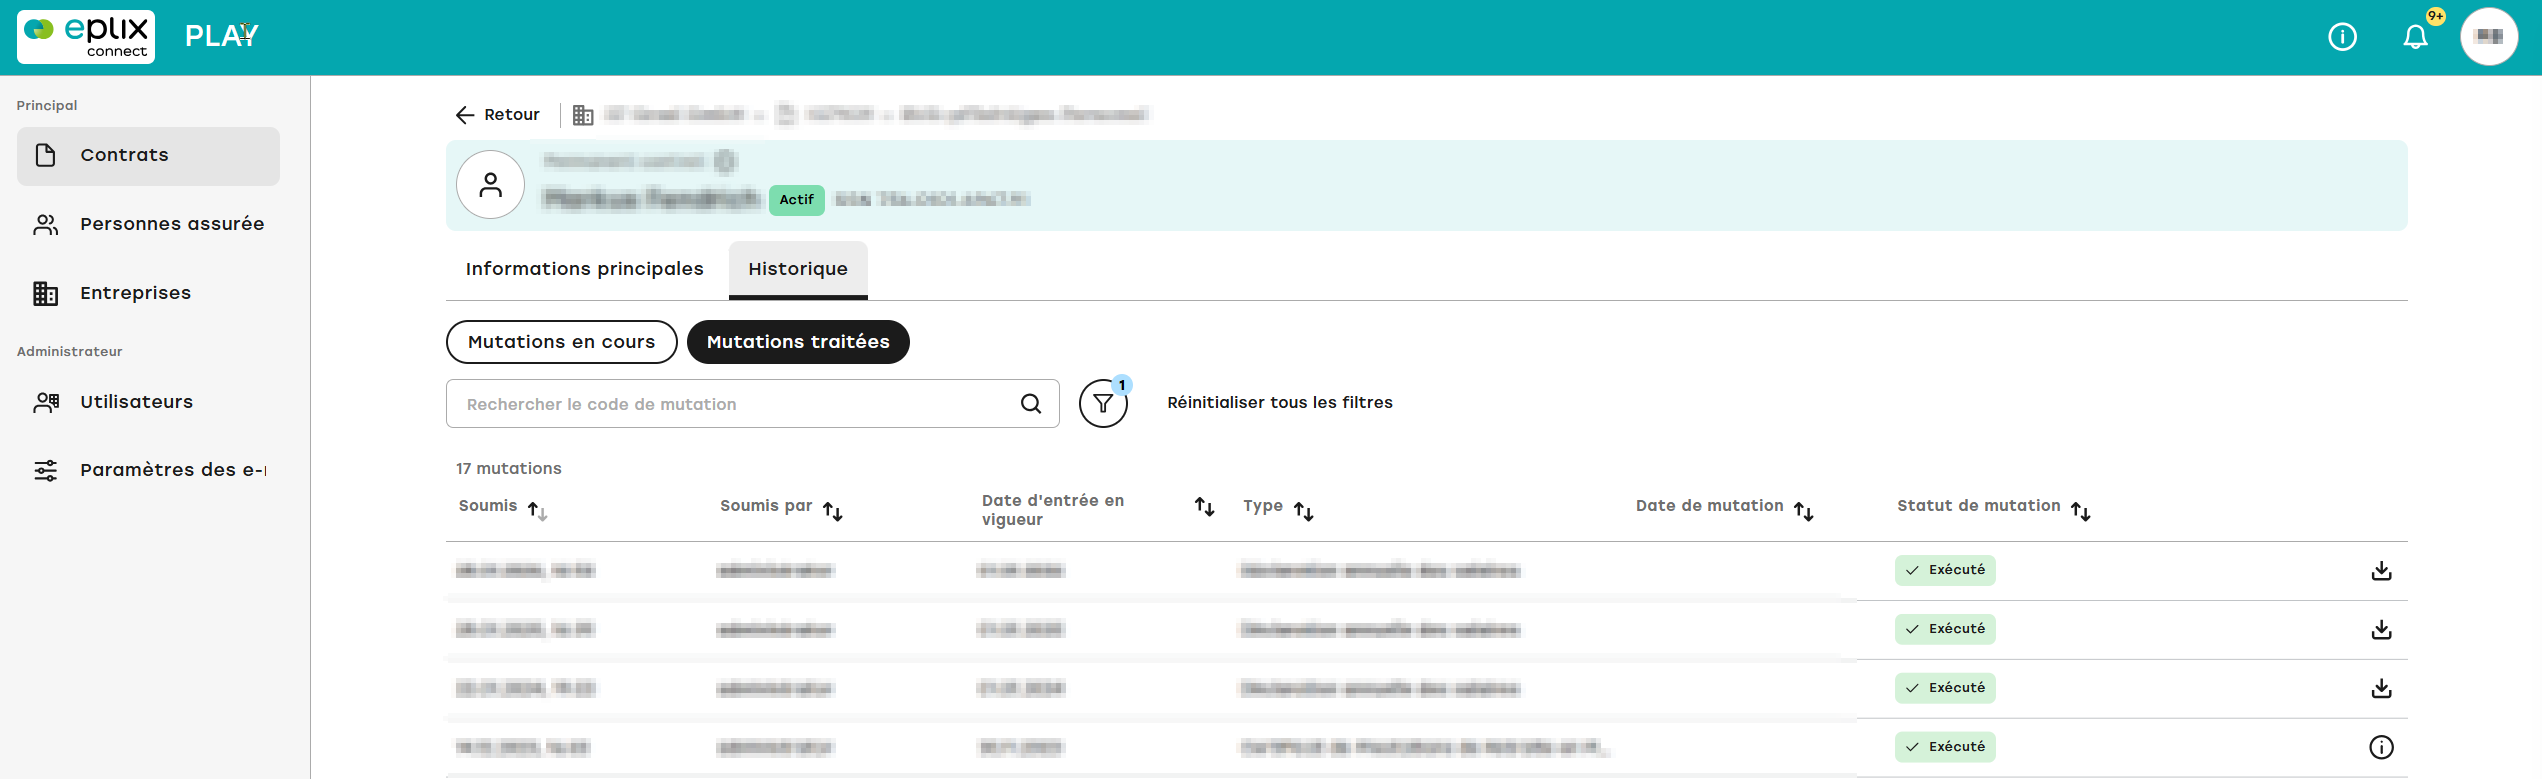
Task: Open Entreprises in sidebar
Action: [148, 293]
